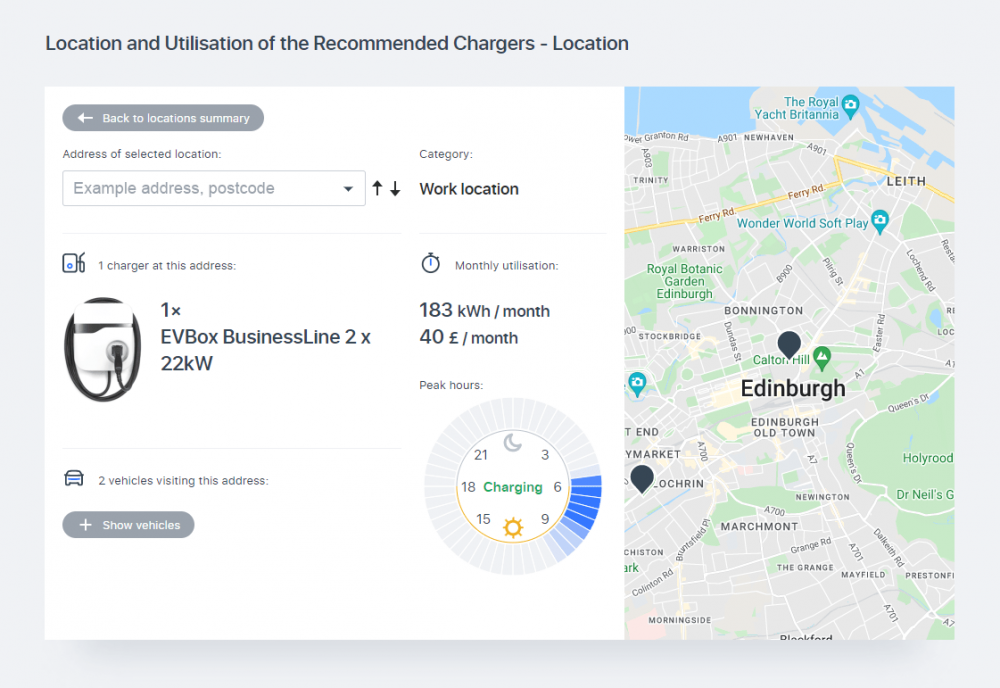Expand vehicles list with Show vehicles
This screenshot has height=688, width=1000.
point(129,525)
